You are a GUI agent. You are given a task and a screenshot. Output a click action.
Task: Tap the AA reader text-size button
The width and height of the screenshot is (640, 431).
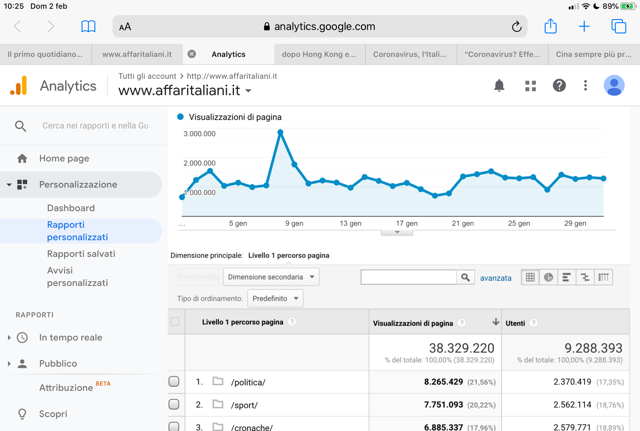coord(125,27)
